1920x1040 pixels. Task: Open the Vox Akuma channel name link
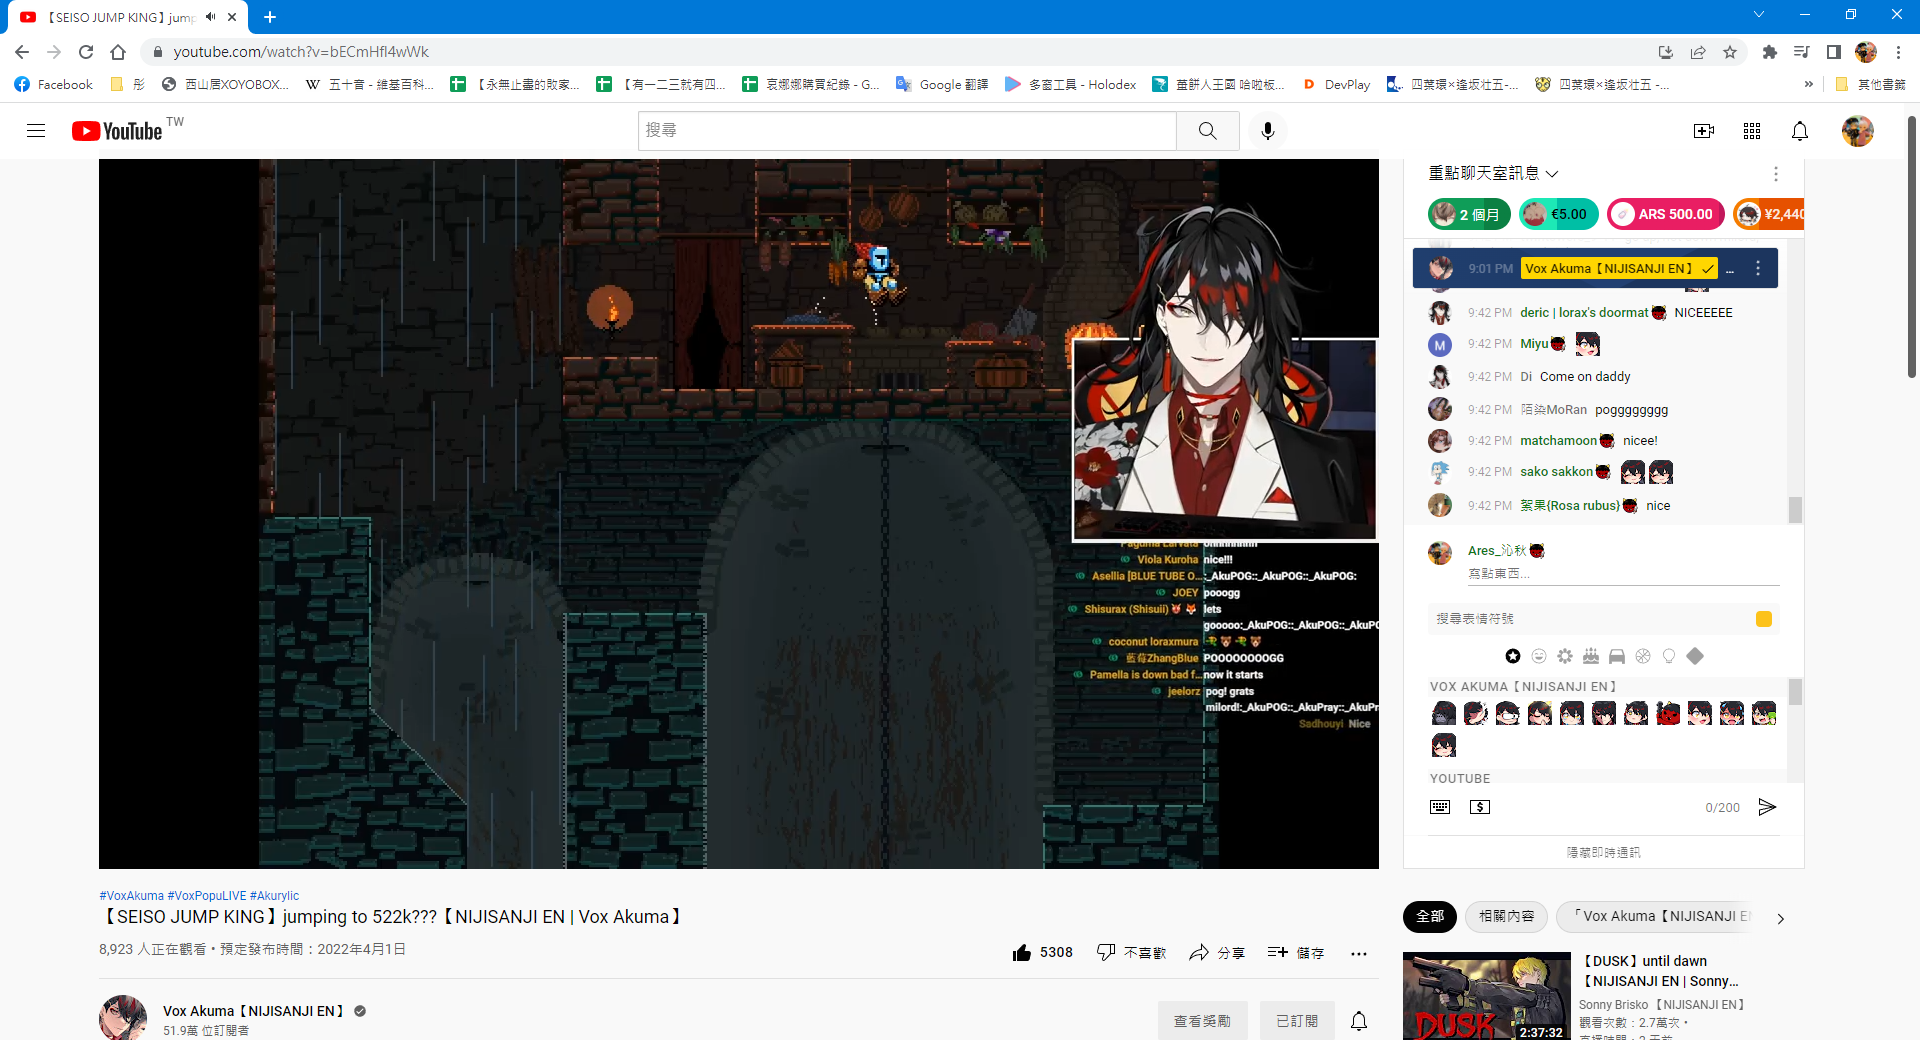(x=253, y=1011)
